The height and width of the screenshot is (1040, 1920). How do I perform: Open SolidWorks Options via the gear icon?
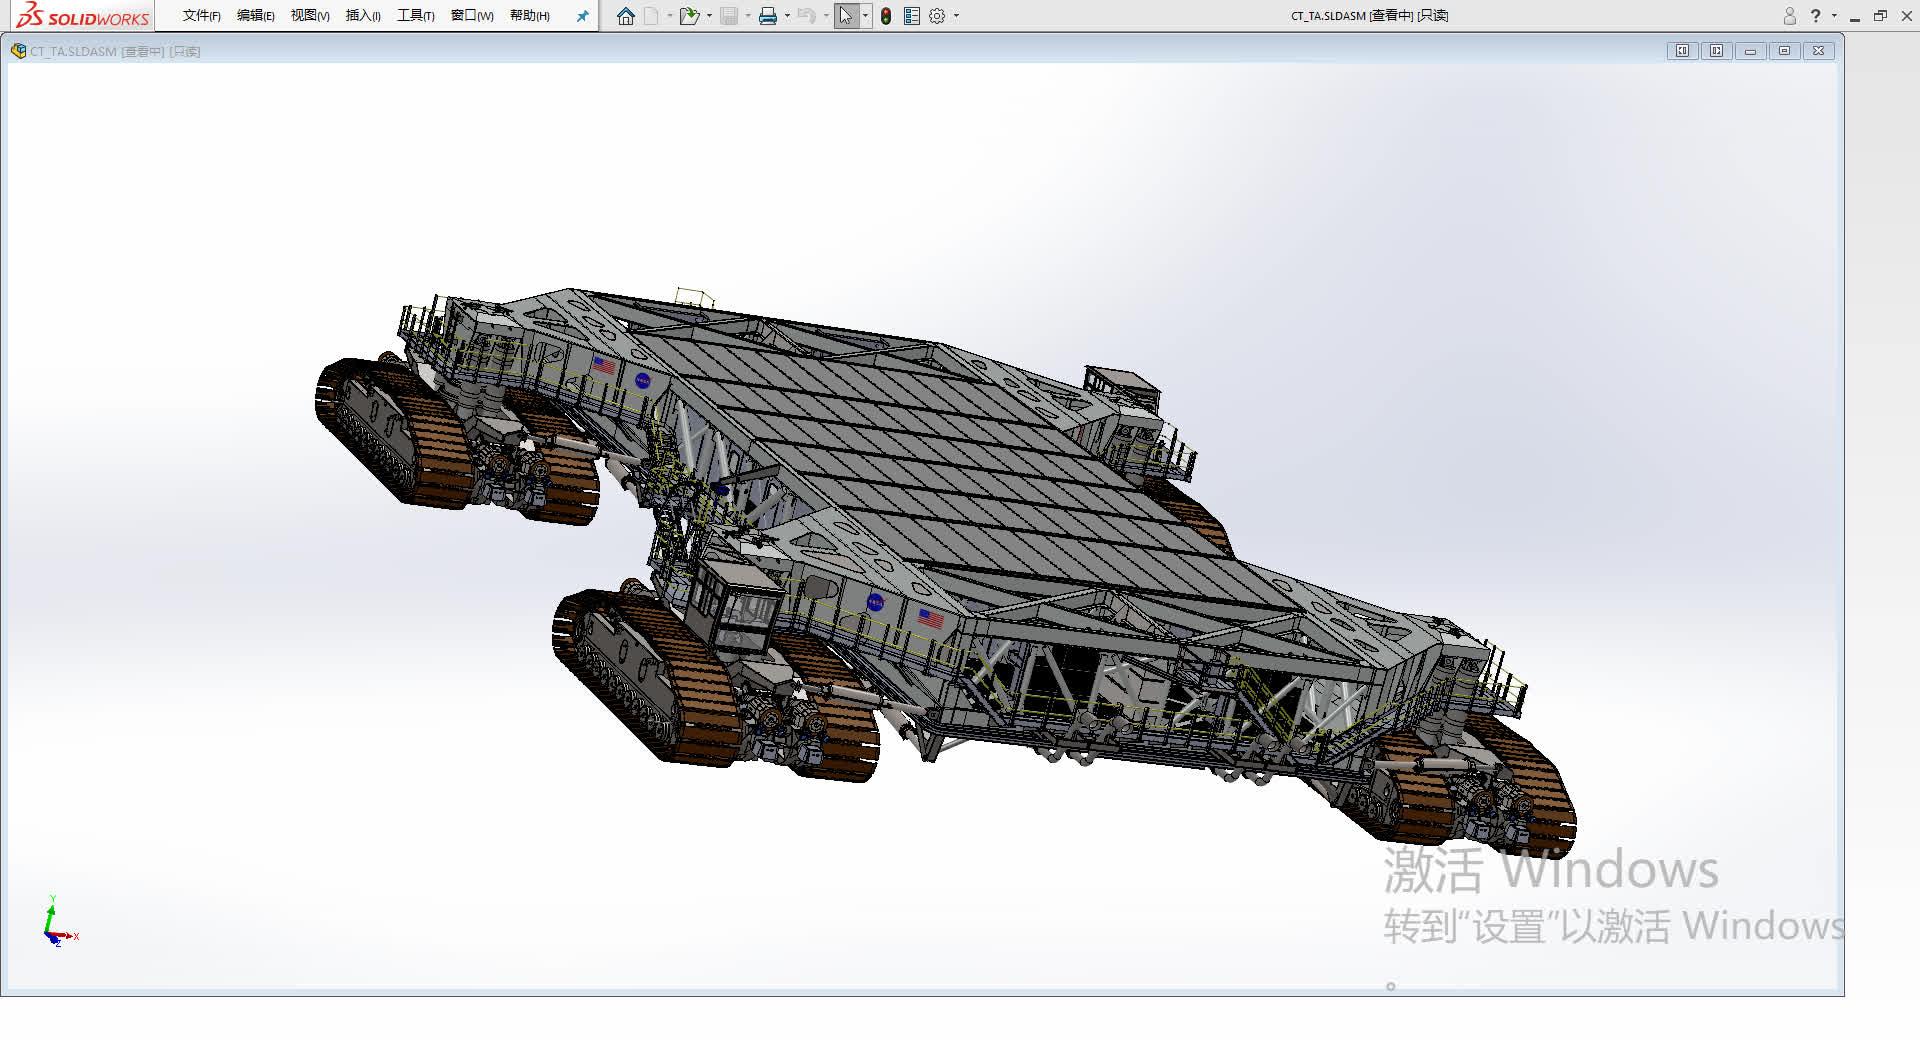[x=937, y=16]
